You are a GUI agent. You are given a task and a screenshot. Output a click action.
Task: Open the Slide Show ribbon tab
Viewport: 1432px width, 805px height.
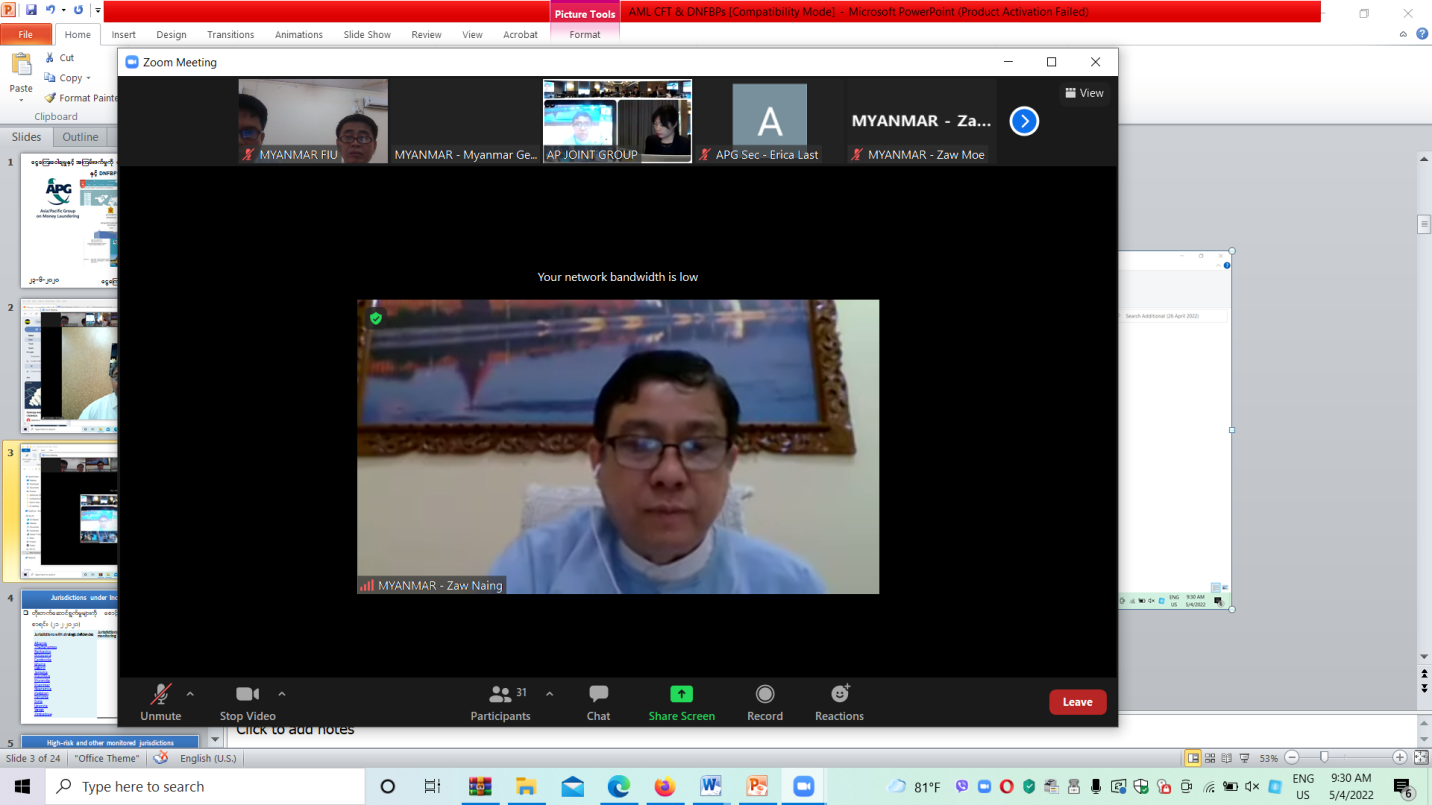coord(367,34)
